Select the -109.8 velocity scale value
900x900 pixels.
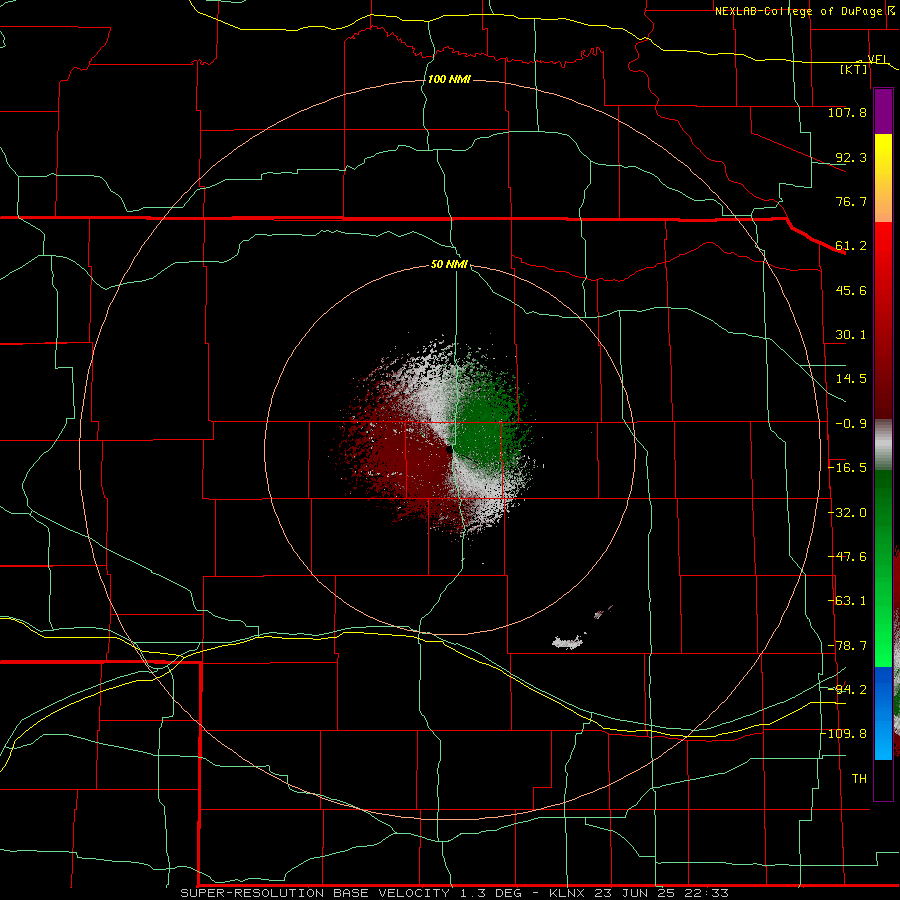click(x=844, y=734)
